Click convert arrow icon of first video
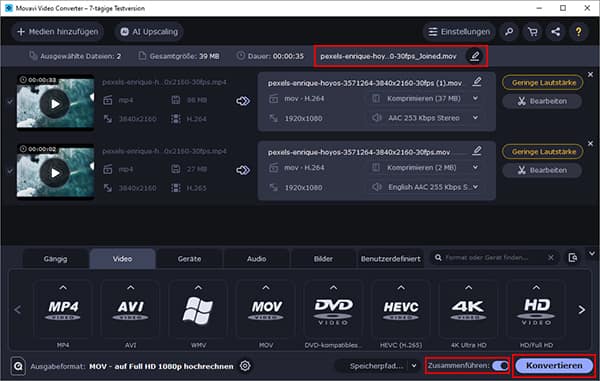The image size is (600, 381). [x=243, y=101]
